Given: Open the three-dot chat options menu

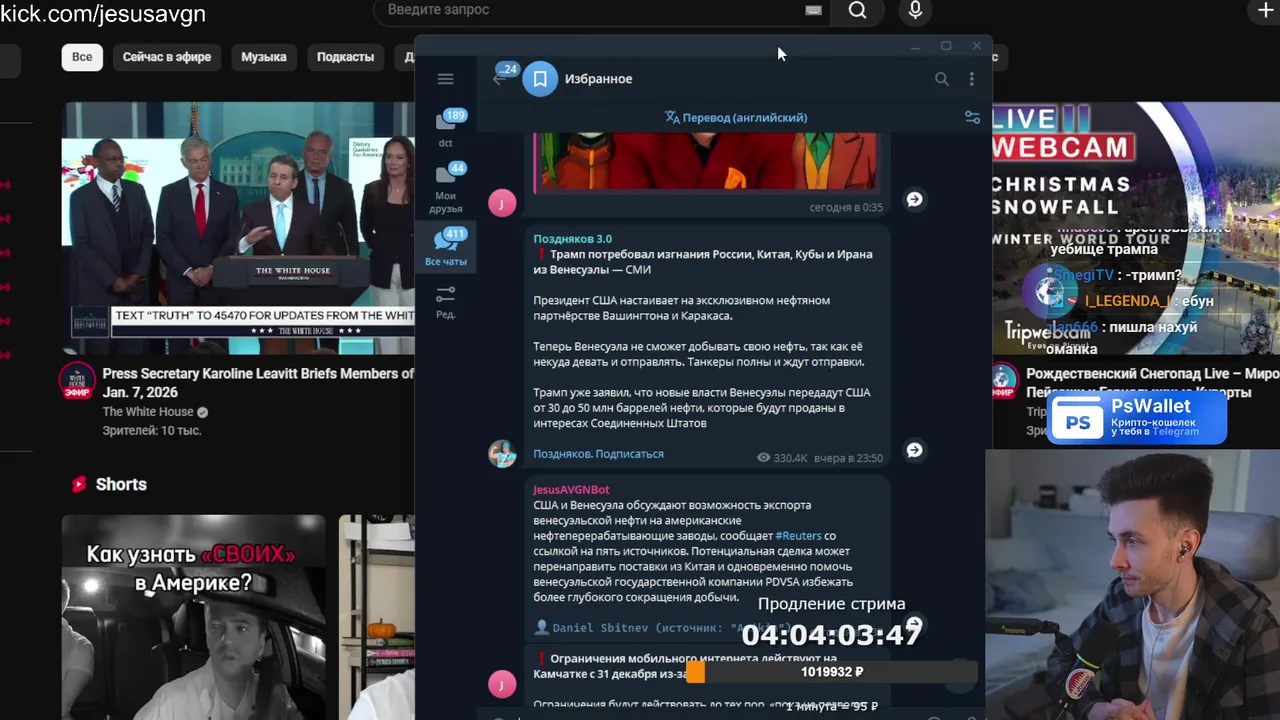Looking at the screenshot, I should [971, 79].
